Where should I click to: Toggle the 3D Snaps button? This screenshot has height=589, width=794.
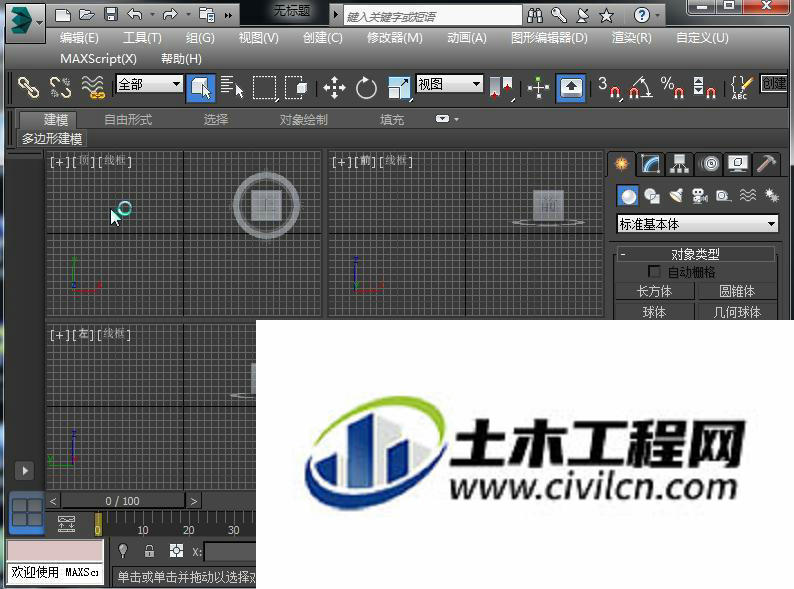[x=609, y=88]
